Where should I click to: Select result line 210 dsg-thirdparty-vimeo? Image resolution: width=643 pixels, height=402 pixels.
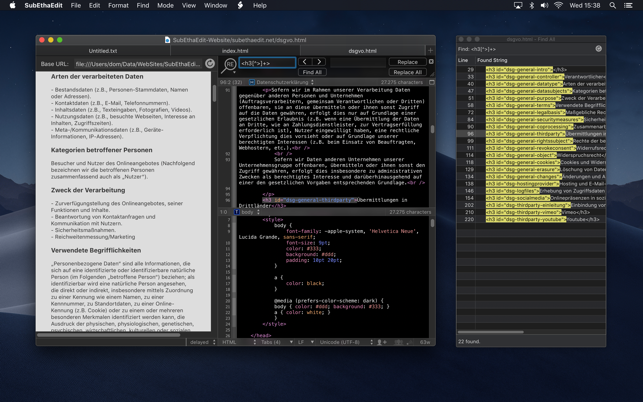point(531,212)
